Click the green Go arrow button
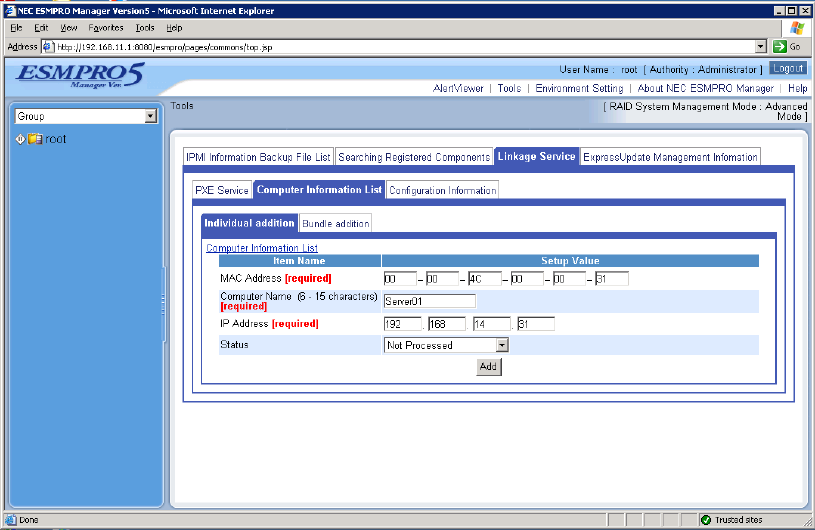Viewport: 815px width, 530px height. [780, 47]
